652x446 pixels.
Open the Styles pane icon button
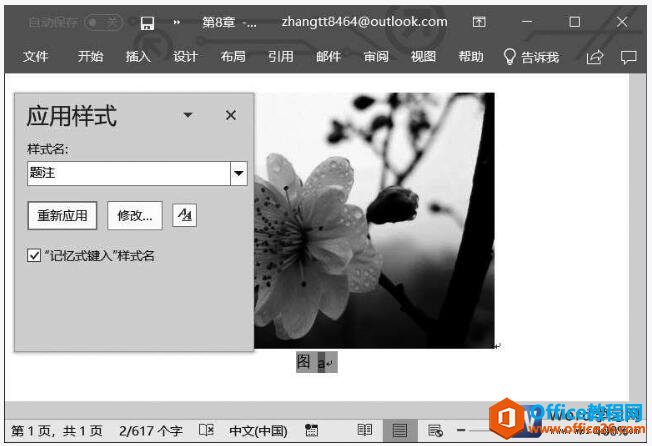click(x=185, y=215)
